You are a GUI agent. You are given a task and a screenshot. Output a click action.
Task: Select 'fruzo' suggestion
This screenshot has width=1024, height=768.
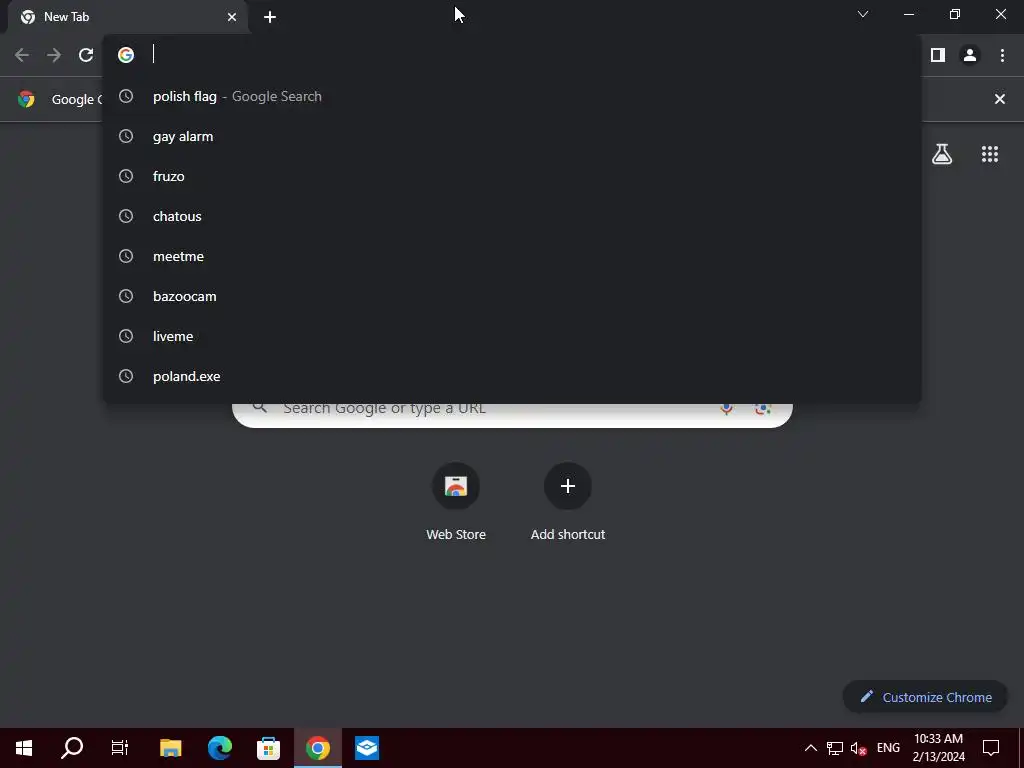pos(512,176)
